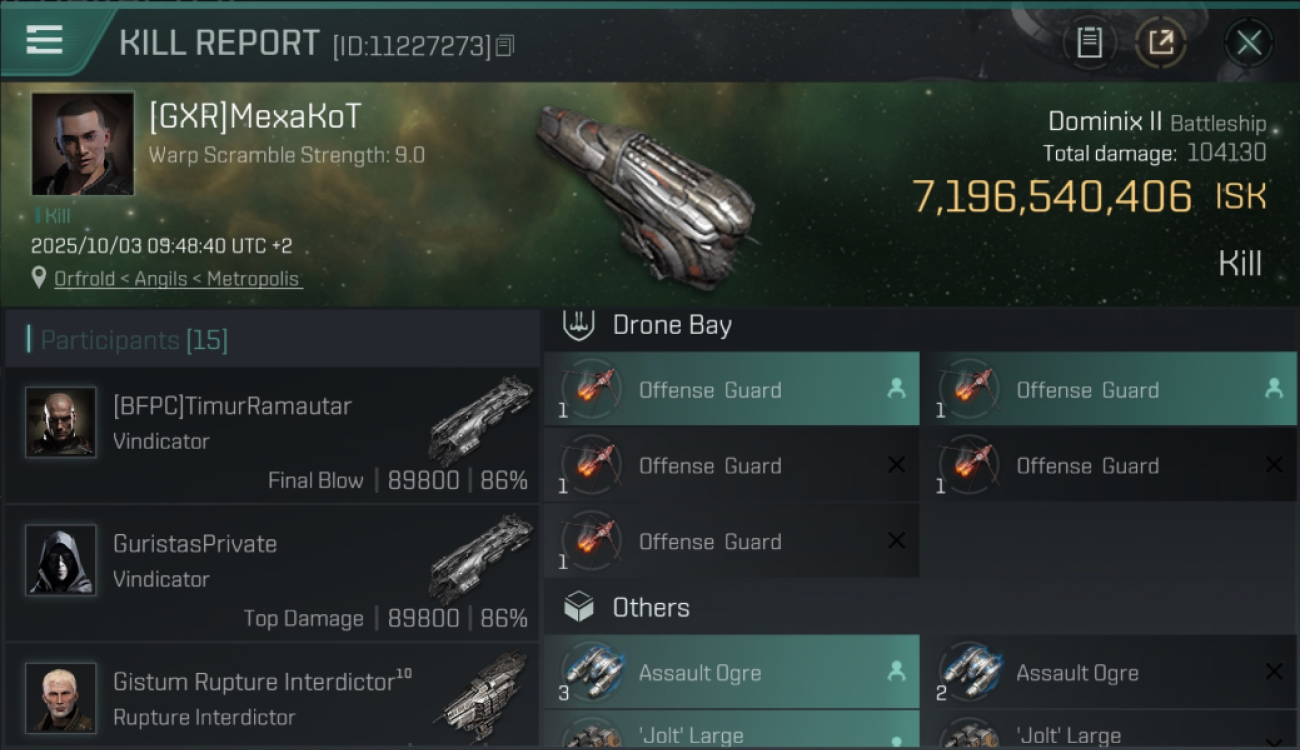
Task: Open the hamburger main menu
Action: click(45, 40)
